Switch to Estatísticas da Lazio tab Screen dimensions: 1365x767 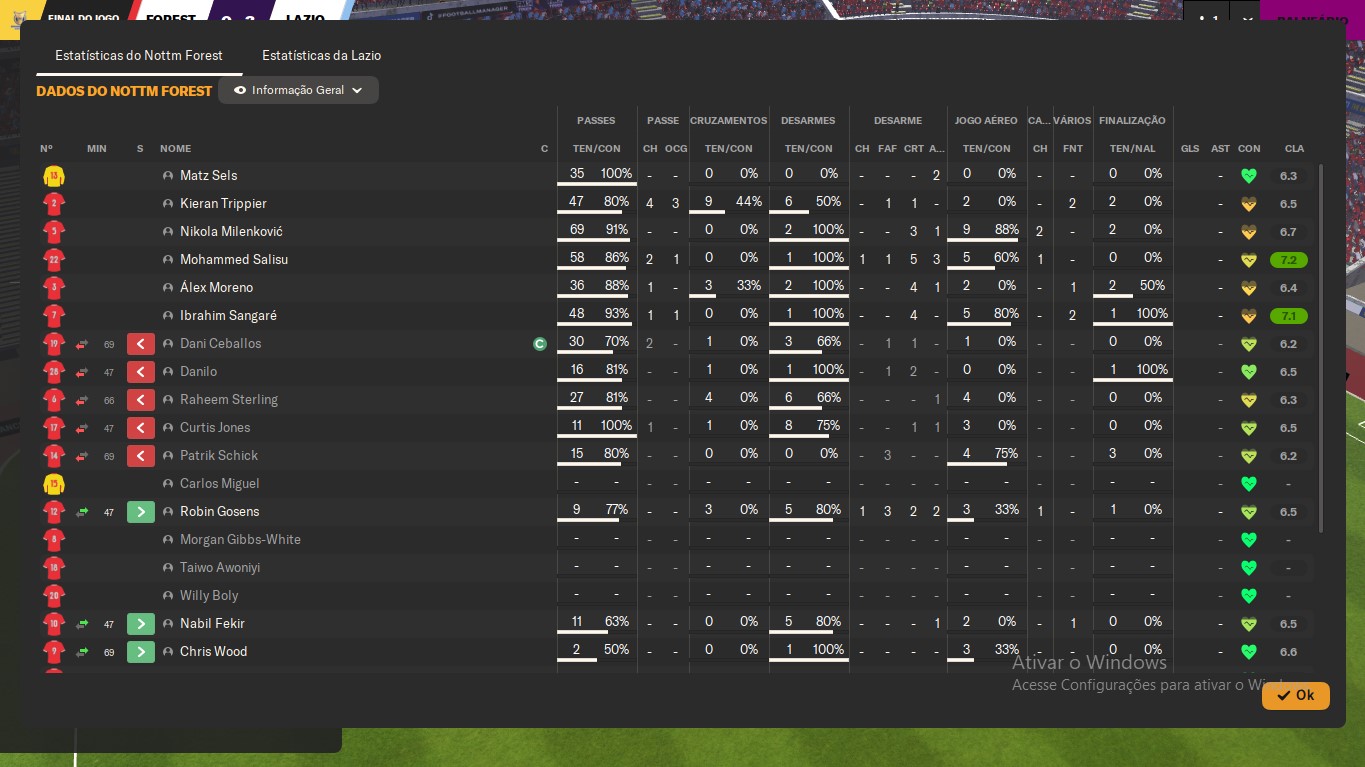click(321, 55)
